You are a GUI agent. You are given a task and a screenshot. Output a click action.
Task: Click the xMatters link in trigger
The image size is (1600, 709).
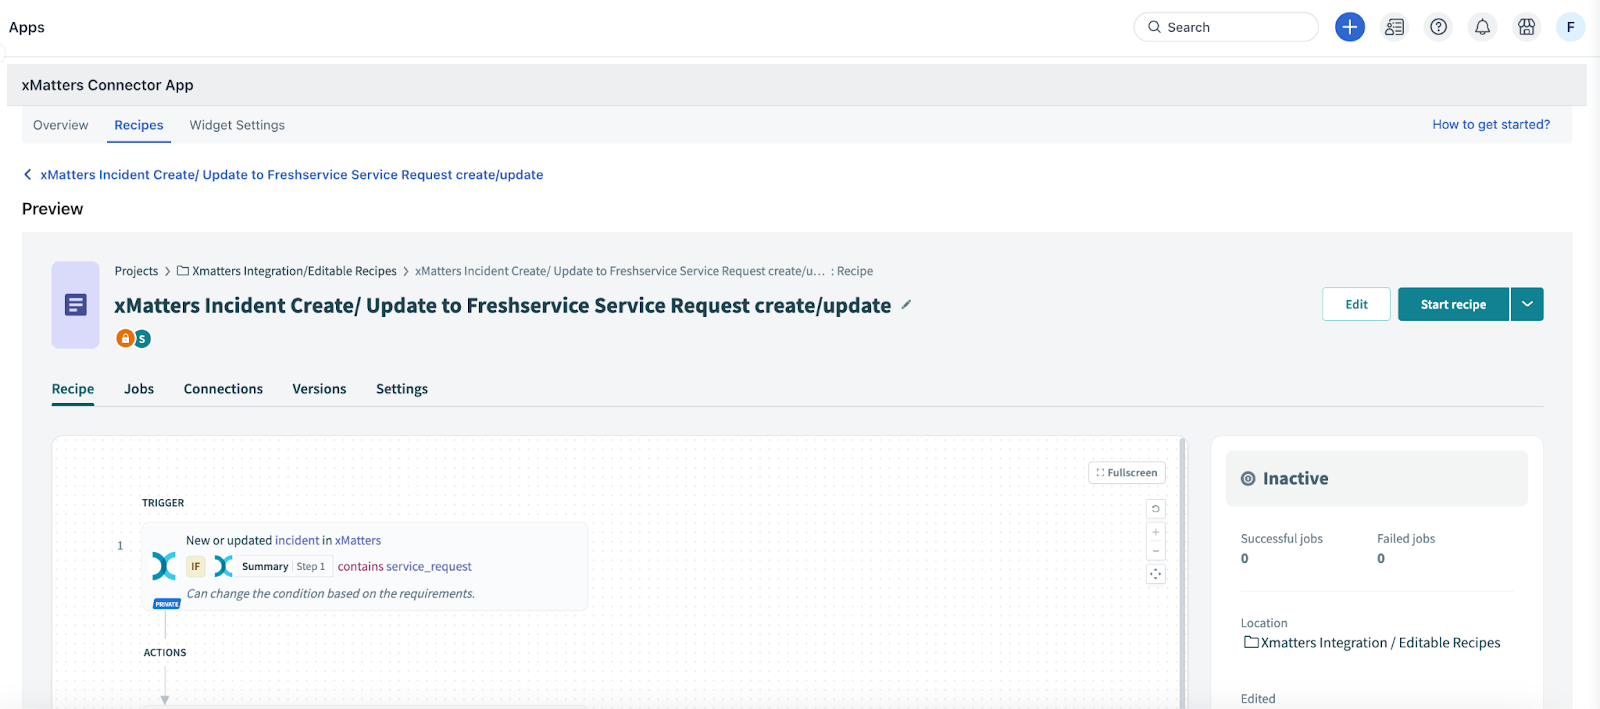click(x=358, y=540)
